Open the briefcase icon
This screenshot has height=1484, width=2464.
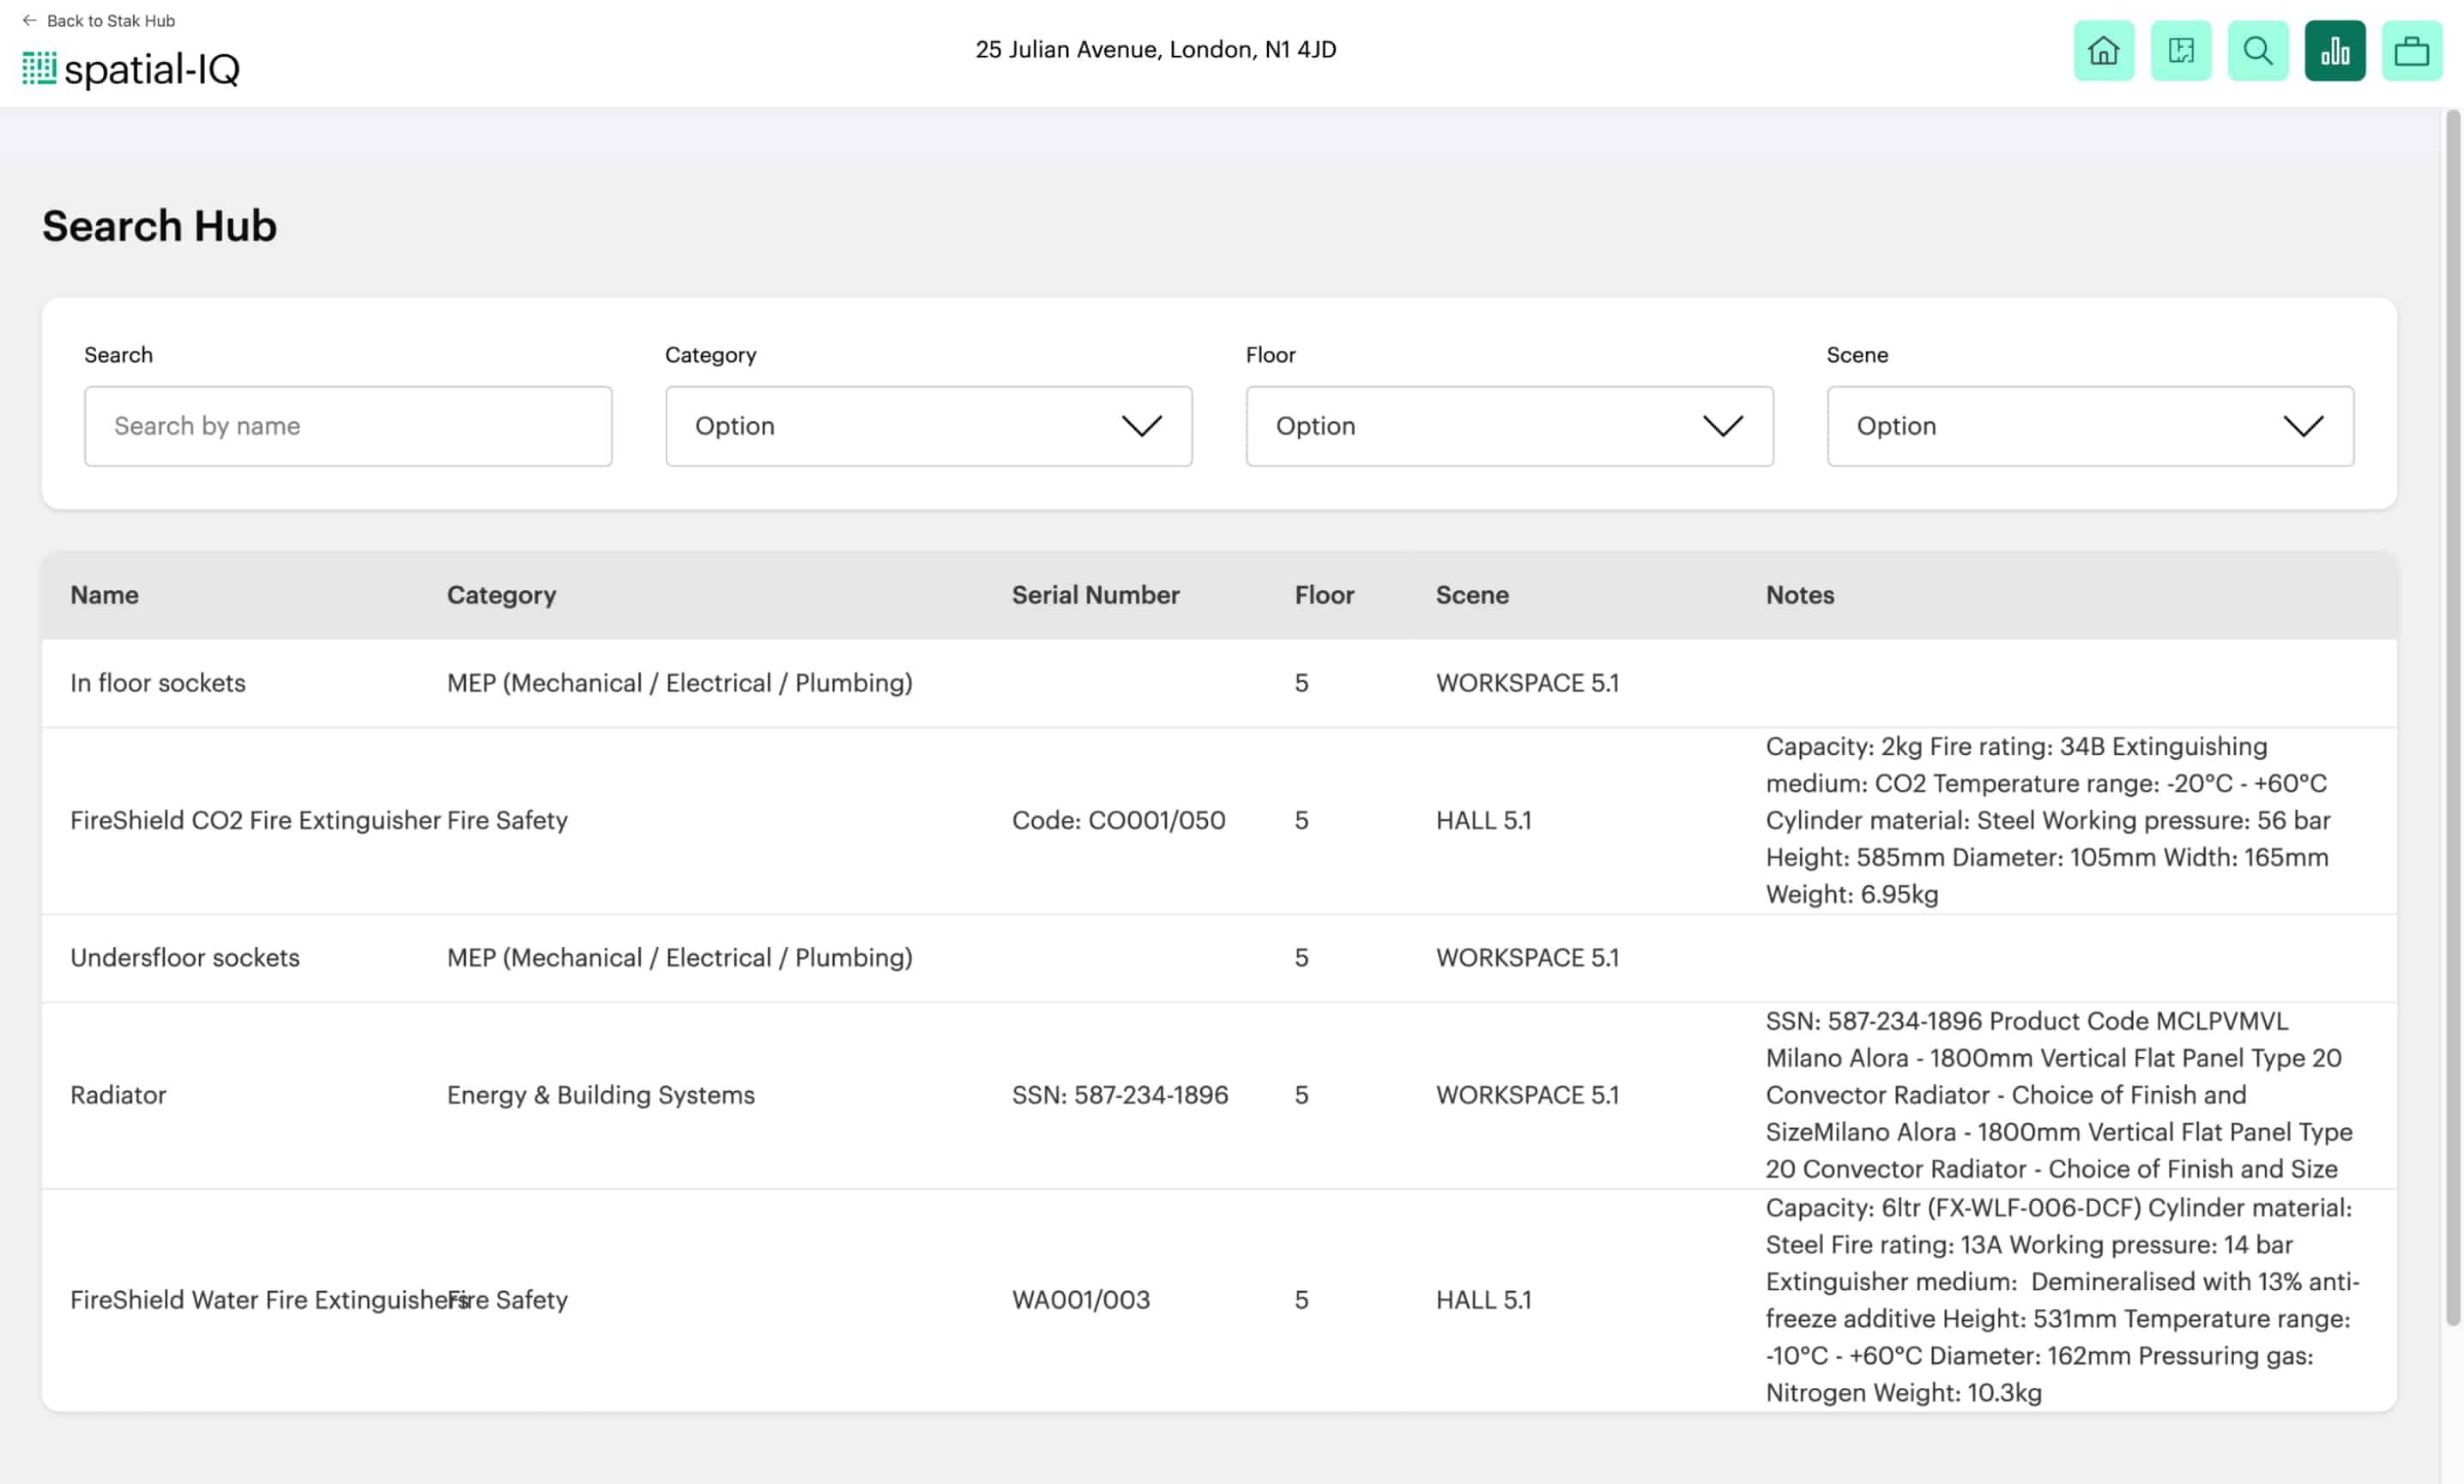pos(2411,50)
